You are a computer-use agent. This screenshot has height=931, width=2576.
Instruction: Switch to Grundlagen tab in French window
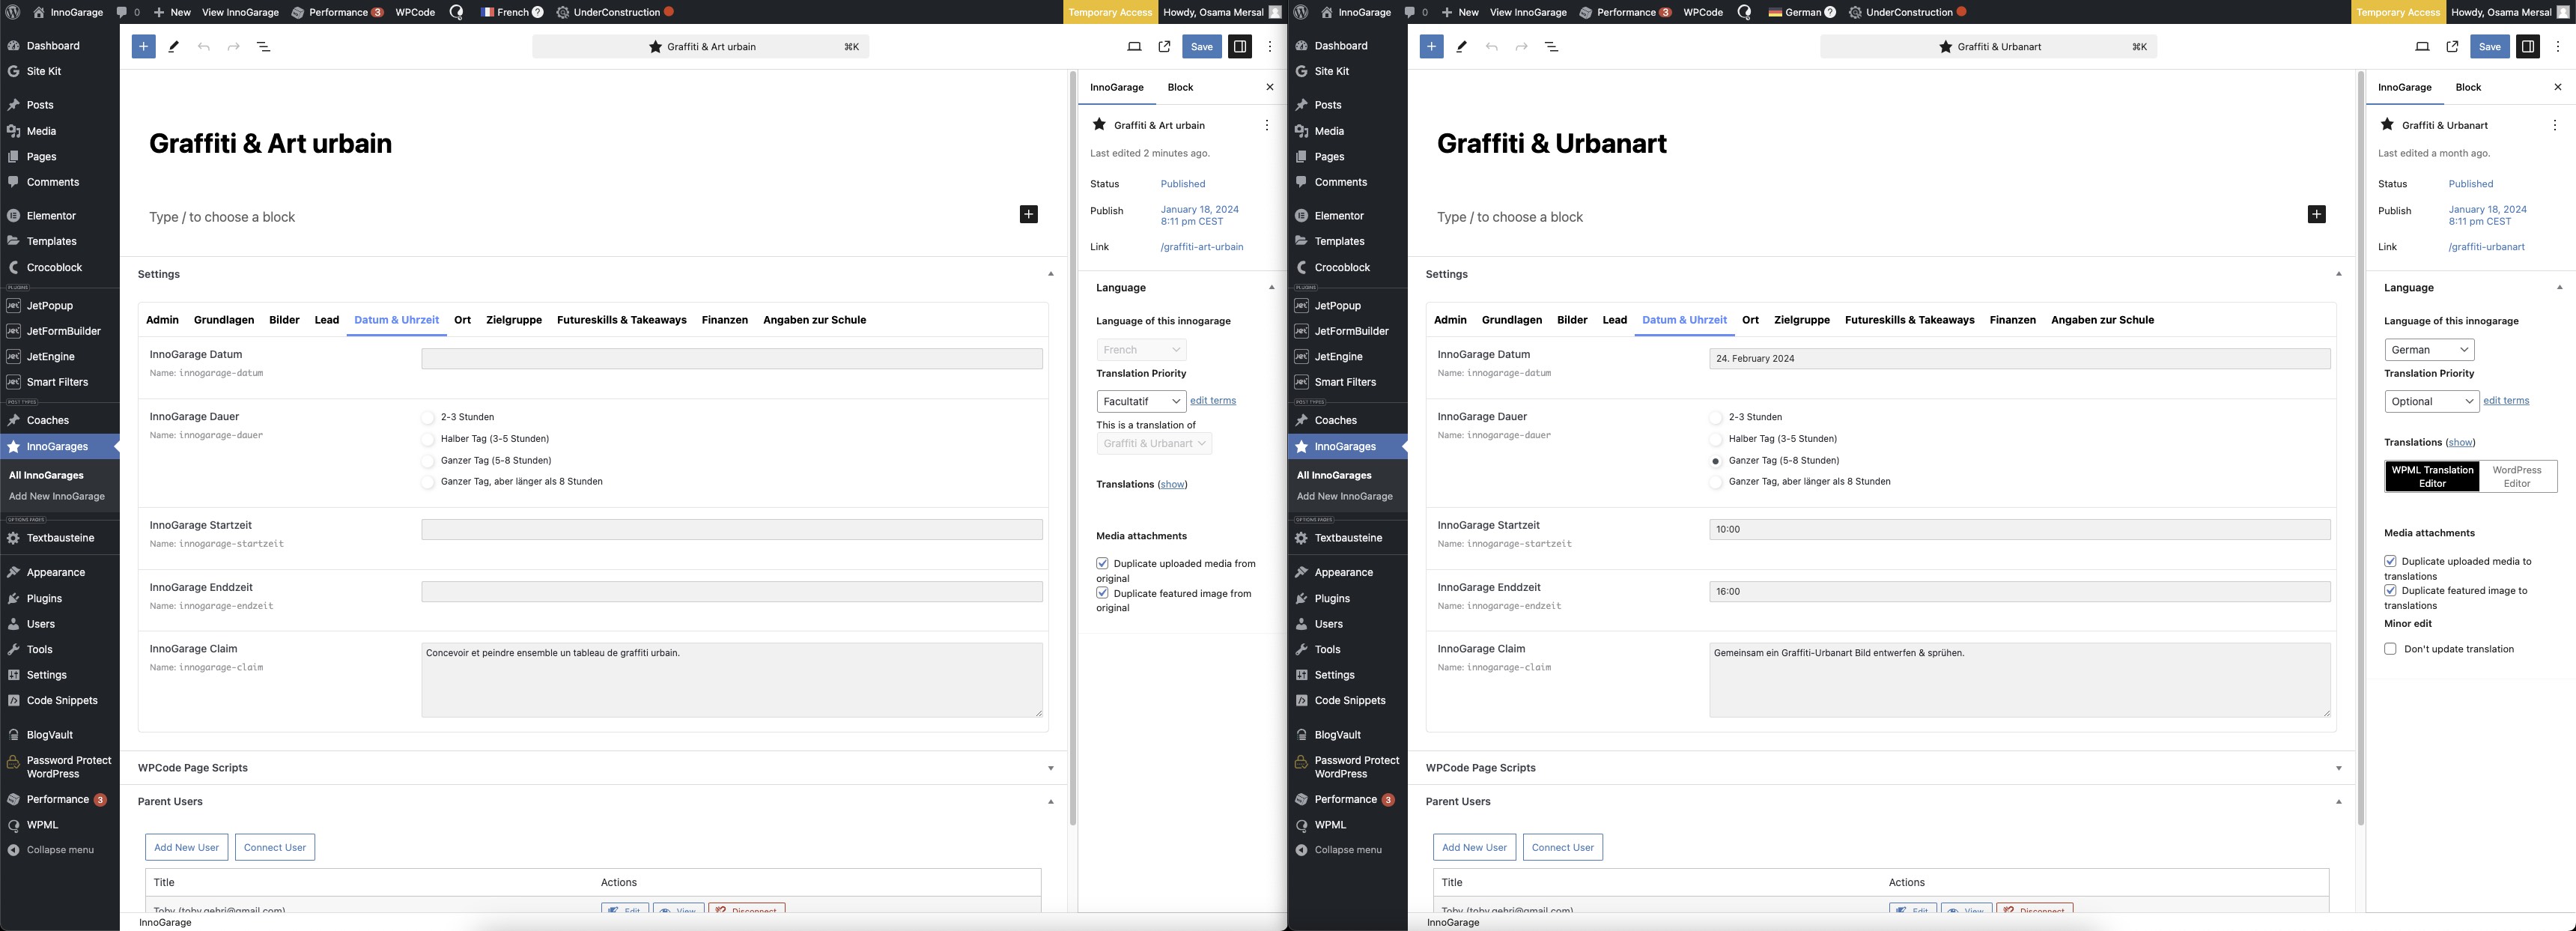(224, 320)
